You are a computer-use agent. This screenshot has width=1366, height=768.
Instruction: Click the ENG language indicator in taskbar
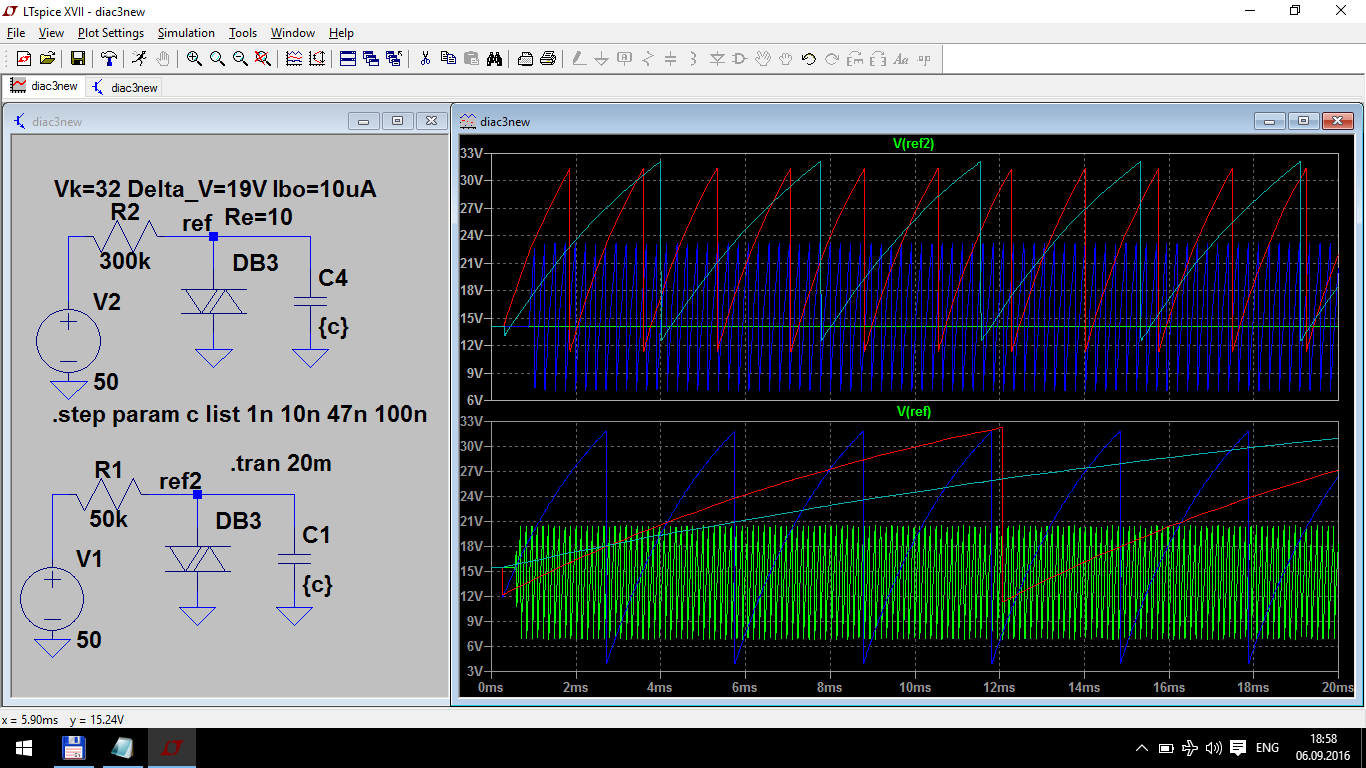coord(1267,748)
